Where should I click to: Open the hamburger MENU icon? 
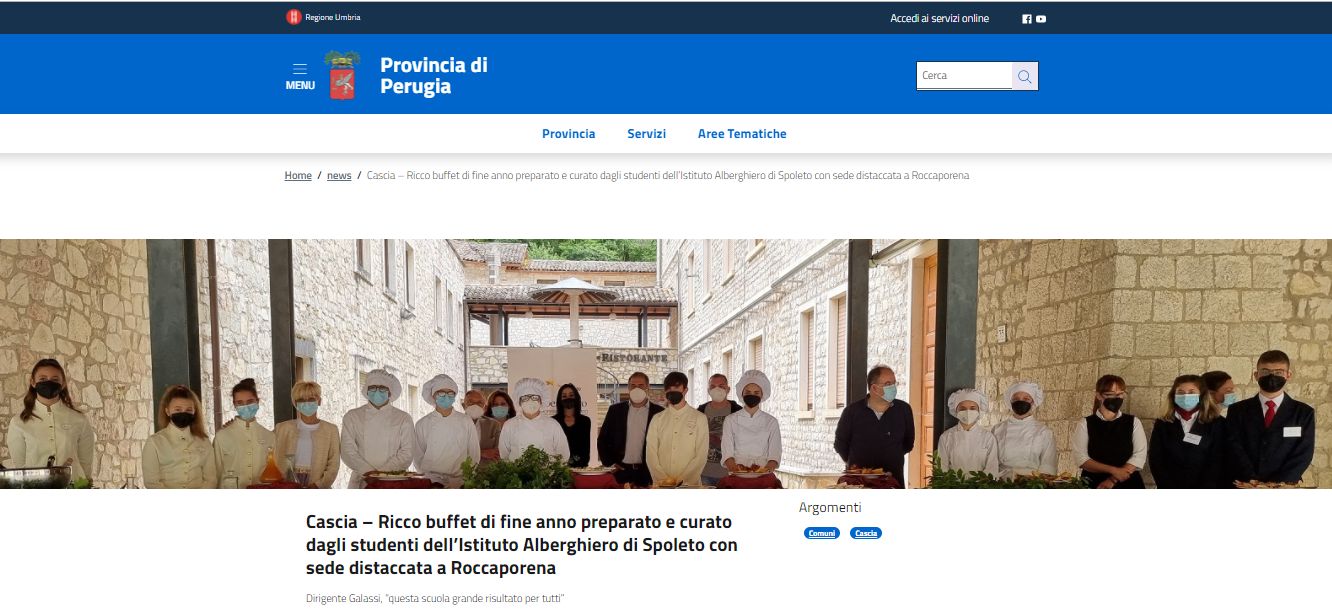click(x=300, y=69)
